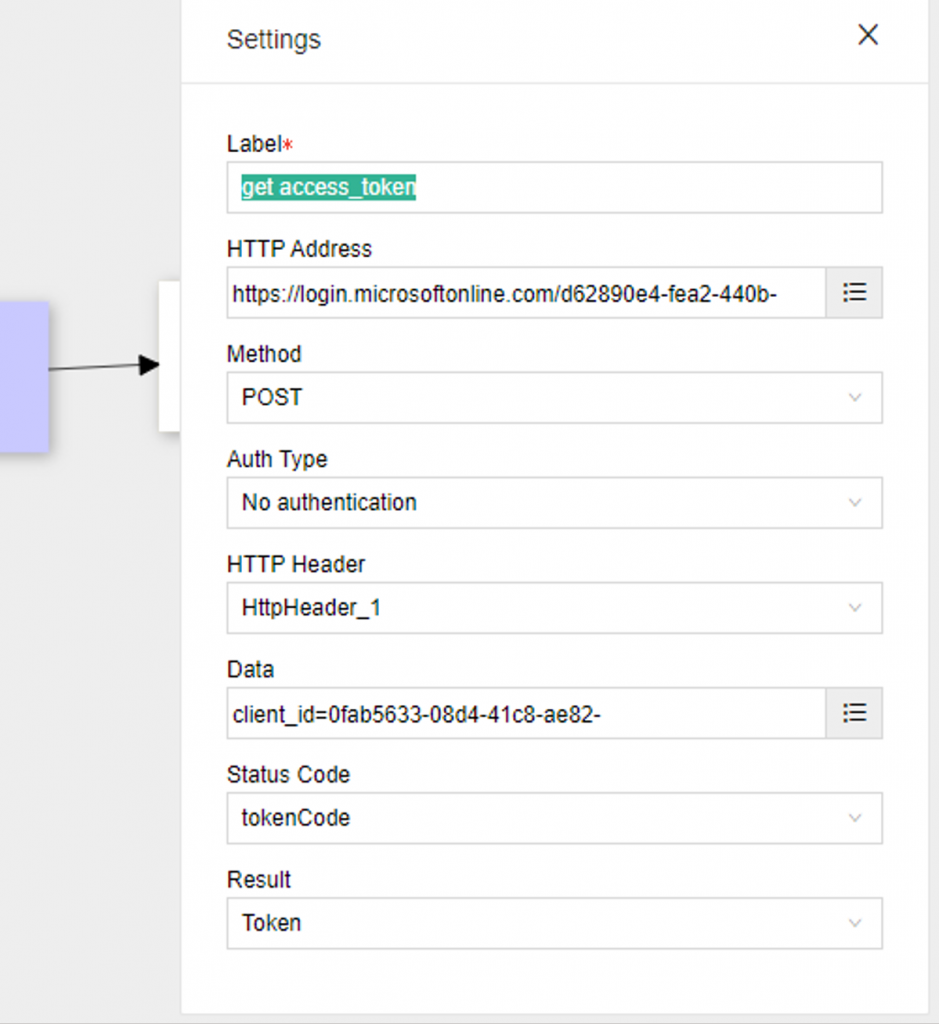Expand the Status Code dropdown

554,818
